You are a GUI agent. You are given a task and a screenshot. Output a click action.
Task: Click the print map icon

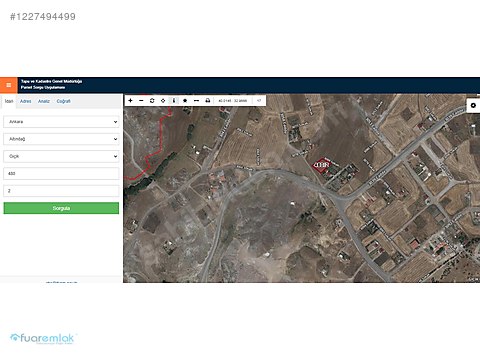(208, 100)
